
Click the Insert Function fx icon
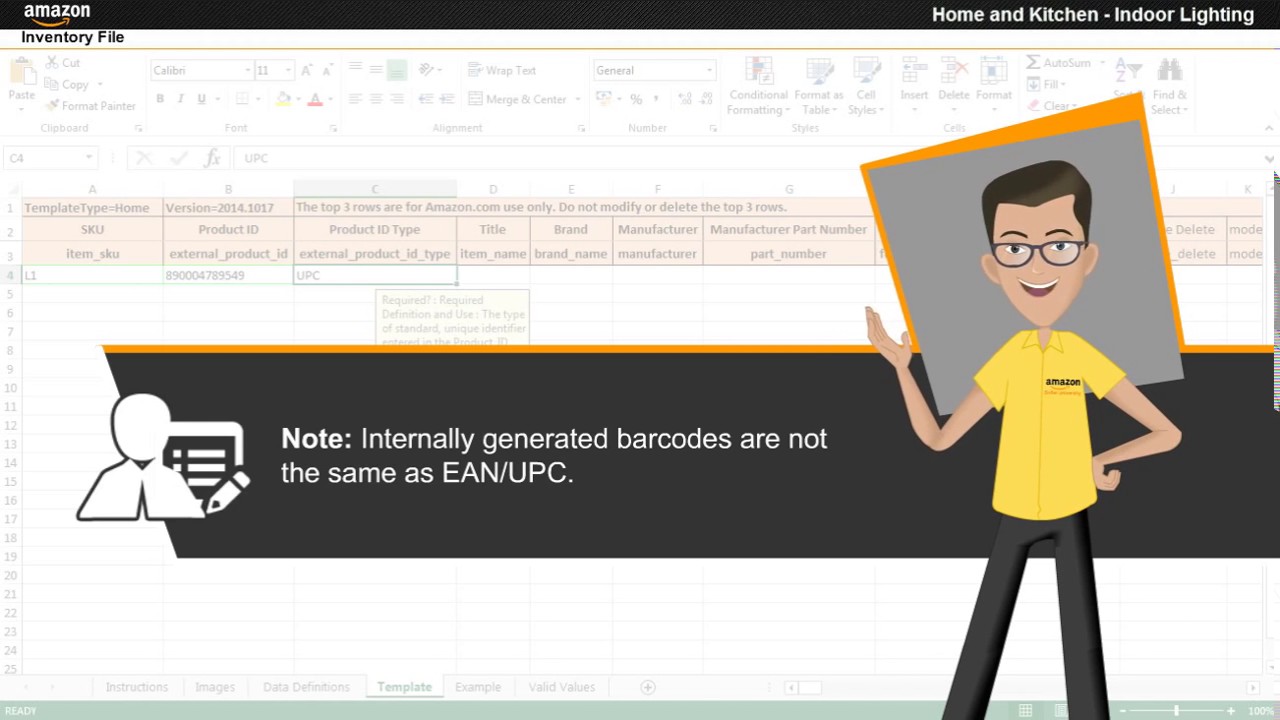[x=212, y=158]
